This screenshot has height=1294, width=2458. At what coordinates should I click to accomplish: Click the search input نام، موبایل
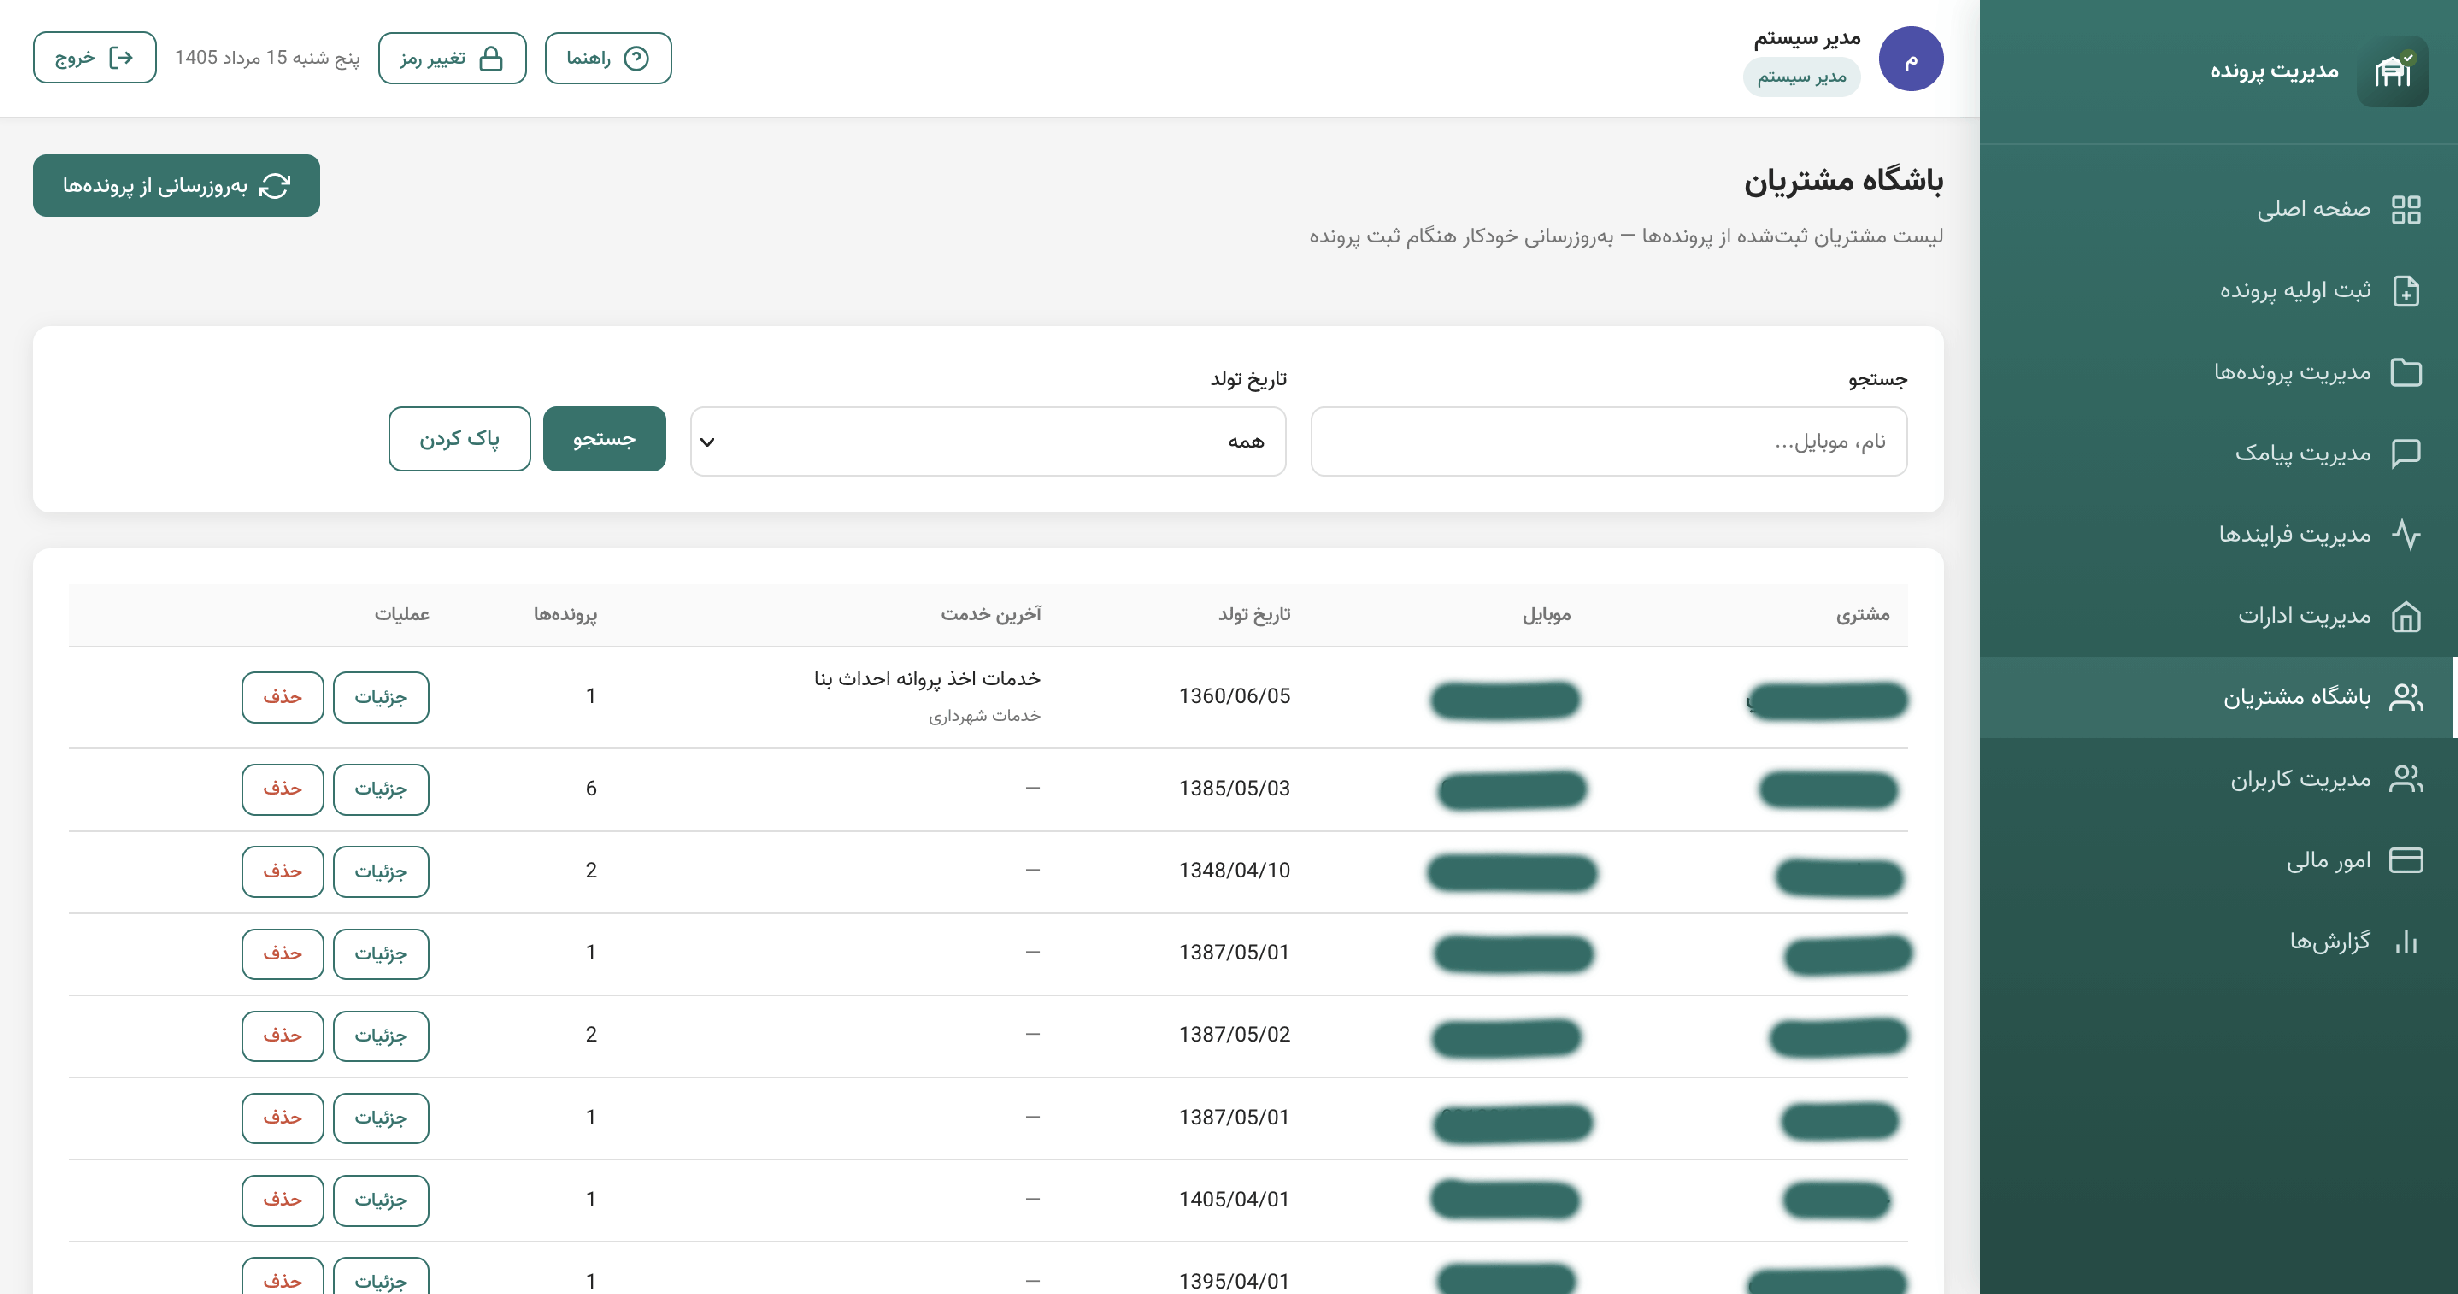click(1609, 441)
